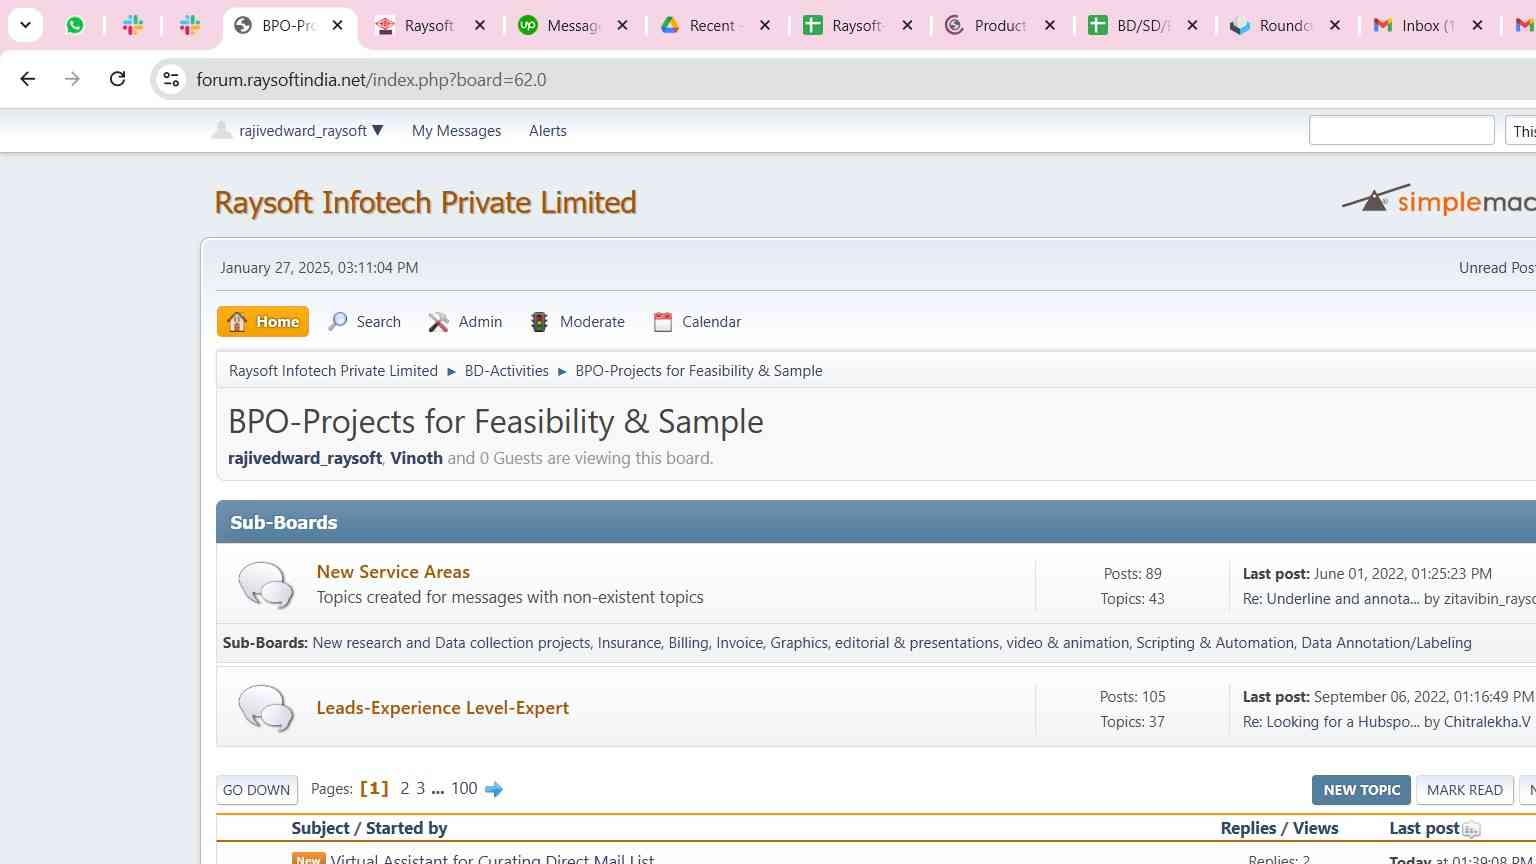Open New research and Data collection projects

pos(451,643)
